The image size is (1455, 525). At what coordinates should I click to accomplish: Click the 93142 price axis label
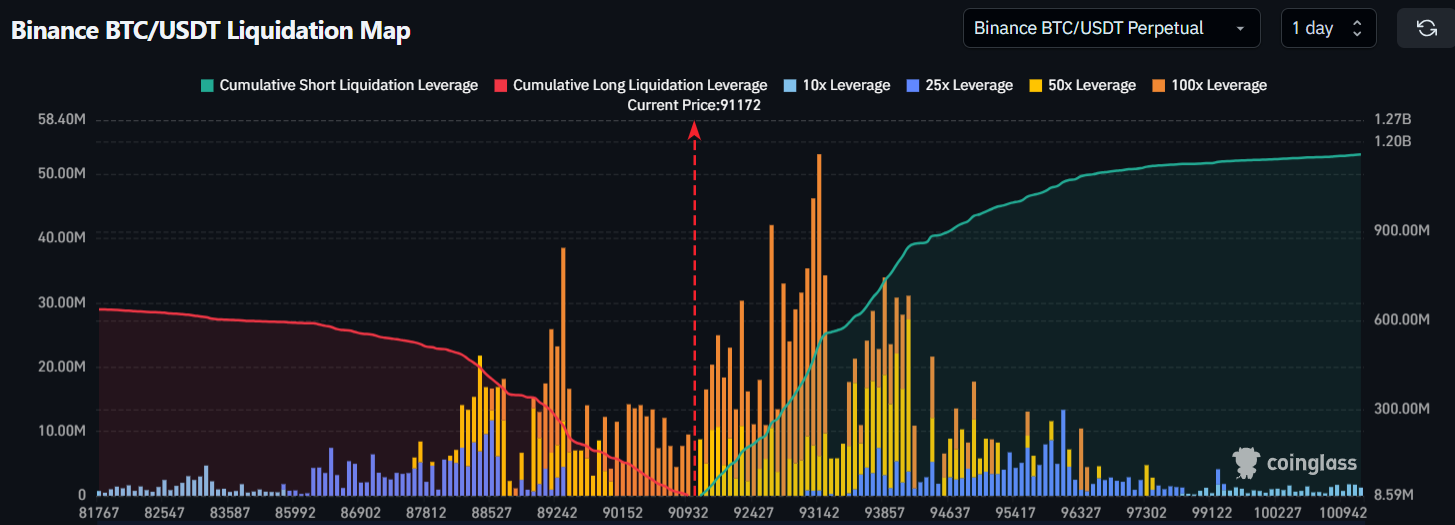coord(819,512)
